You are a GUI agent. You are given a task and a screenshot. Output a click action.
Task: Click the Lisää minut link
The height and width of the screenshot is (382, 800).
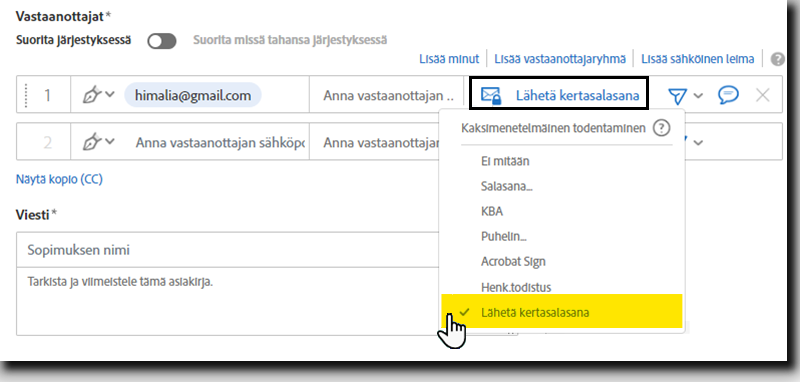(x=449, y=59)
